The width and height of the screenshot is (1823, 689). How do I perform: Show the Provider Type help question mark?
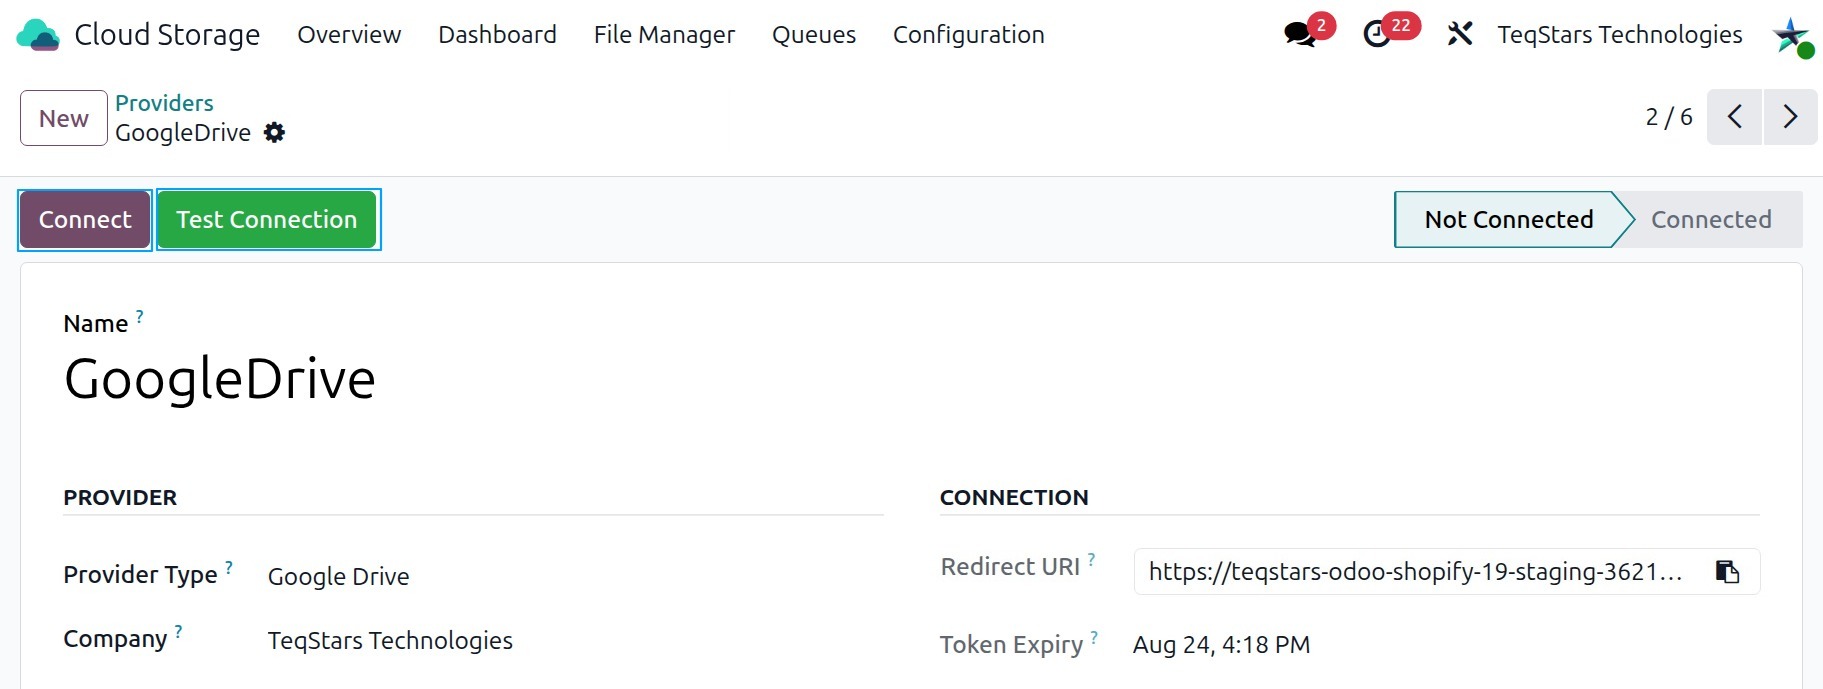pyautogui.click(x=229, y=568)
